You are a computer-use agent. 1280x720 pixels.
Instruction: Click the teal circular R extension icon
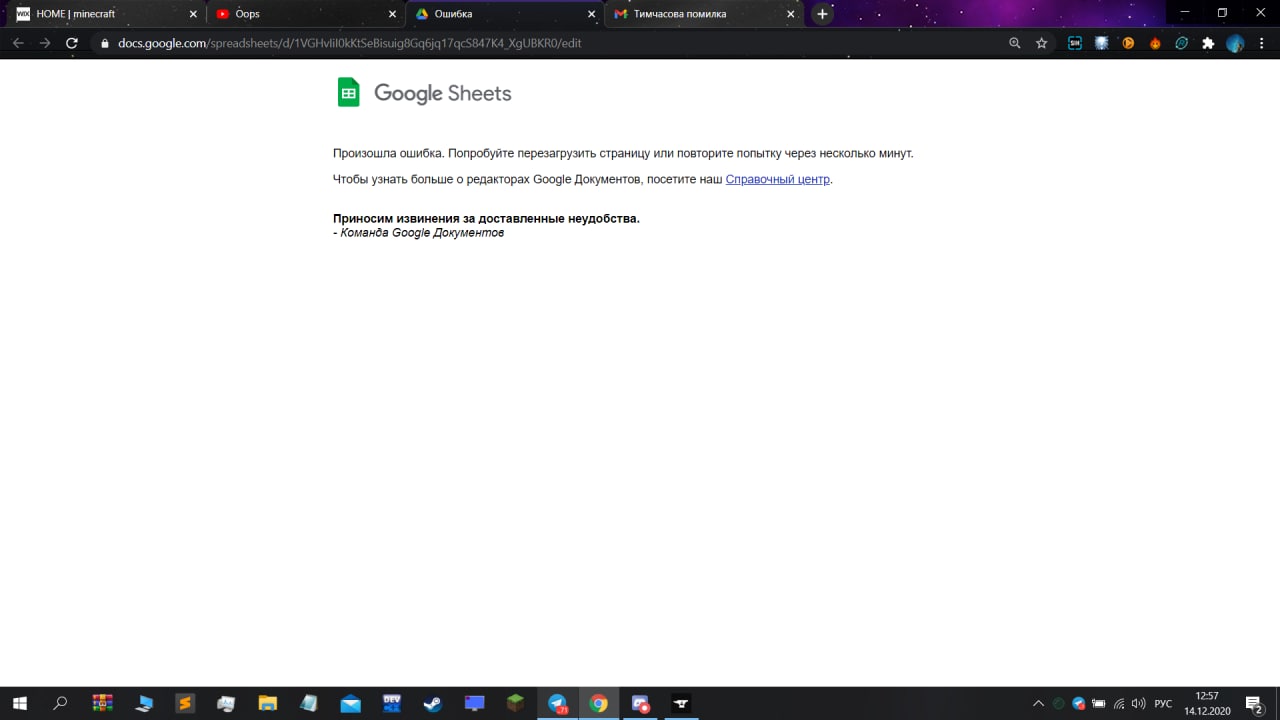1182,43
